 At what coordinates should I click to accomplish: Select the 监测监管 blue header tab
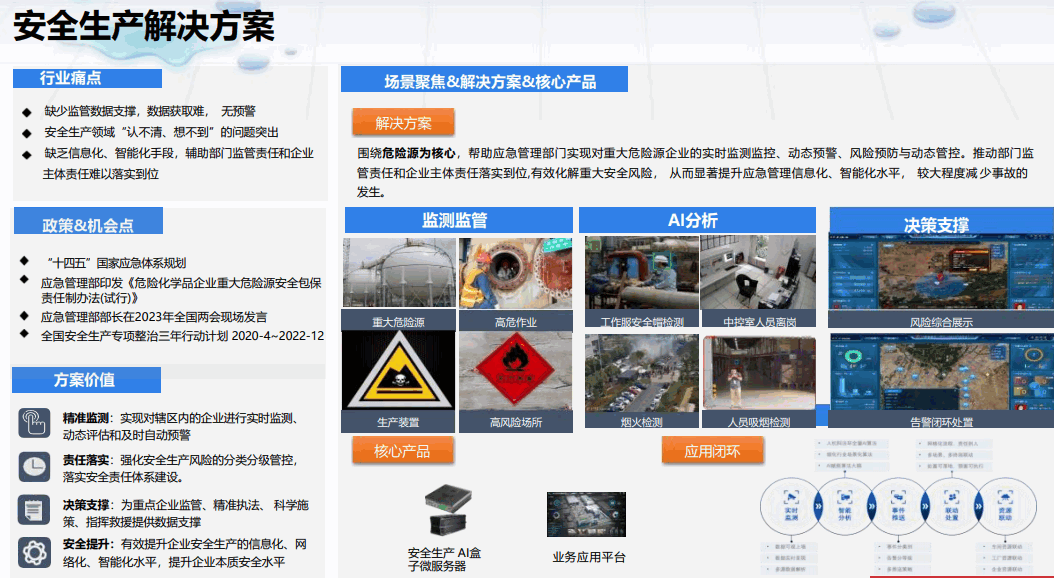(x=457, y=220)
